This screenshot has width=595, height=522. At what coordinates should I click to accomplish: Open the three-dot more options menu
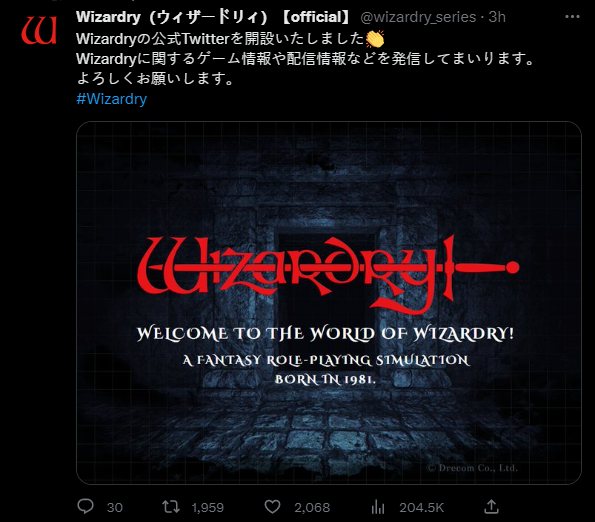coord(572,17)
